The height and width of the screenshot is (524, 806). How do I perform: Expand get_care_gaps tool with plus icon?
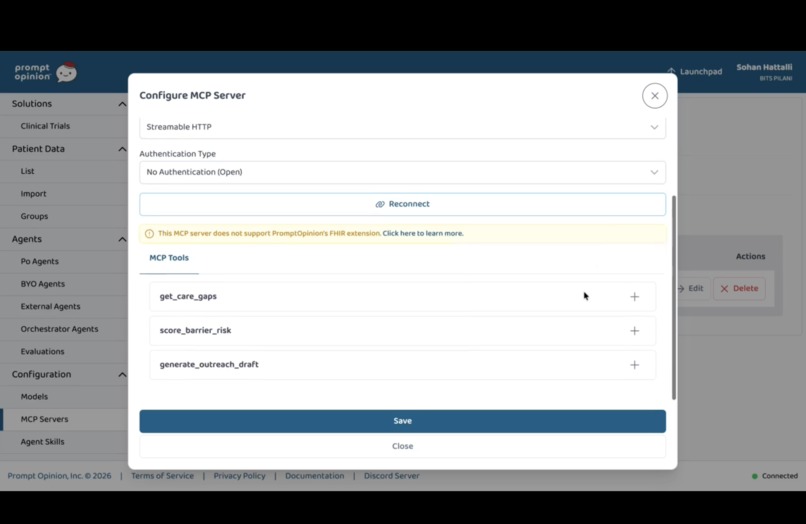pos(634,297)
